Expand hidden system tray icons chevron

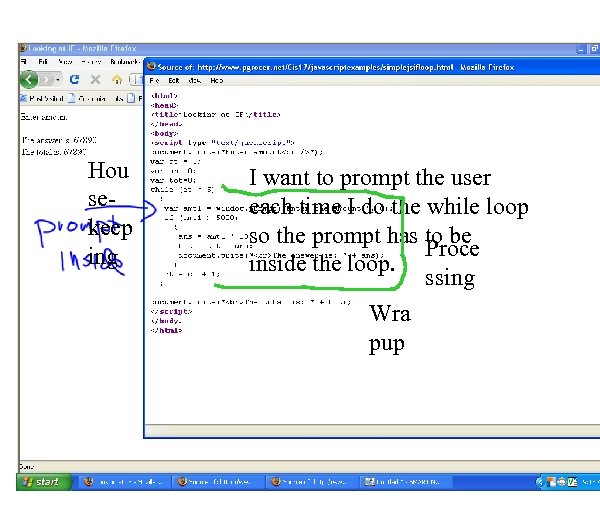click(x=540, y=482)
